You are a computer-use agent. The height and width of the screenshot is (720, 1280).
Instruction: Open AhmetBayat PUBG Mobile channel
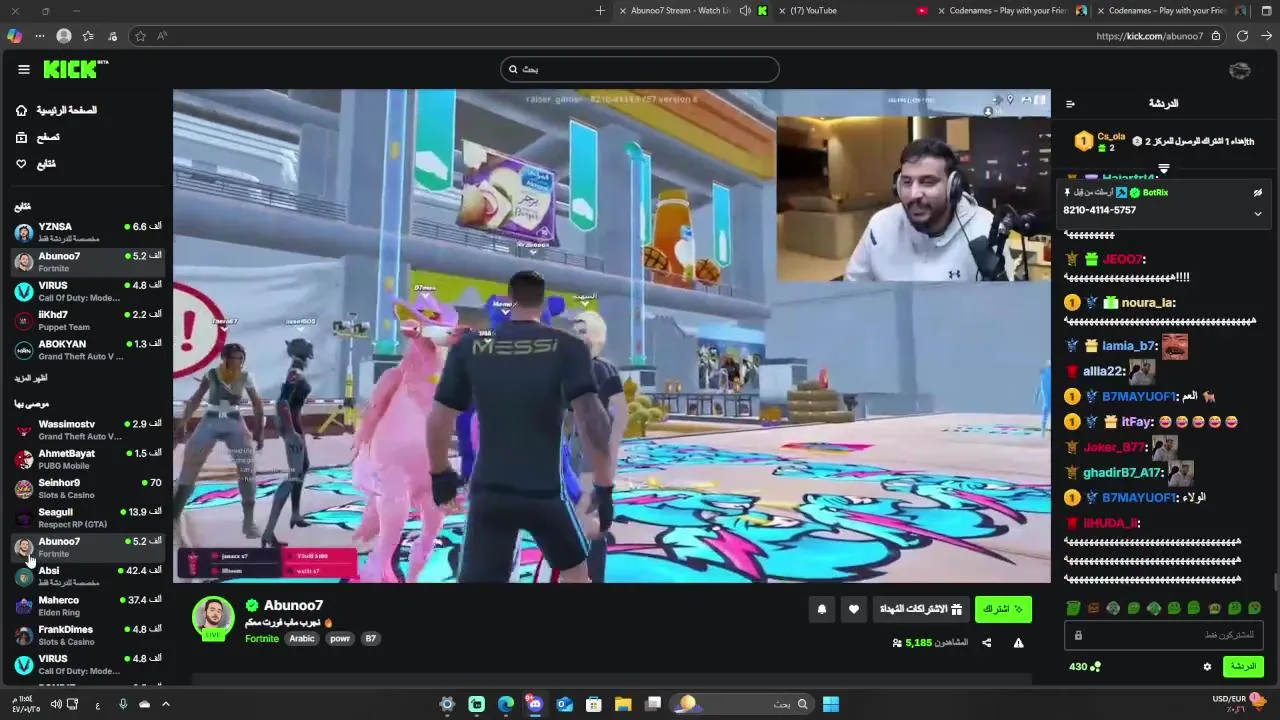click(x=88, y=459)
